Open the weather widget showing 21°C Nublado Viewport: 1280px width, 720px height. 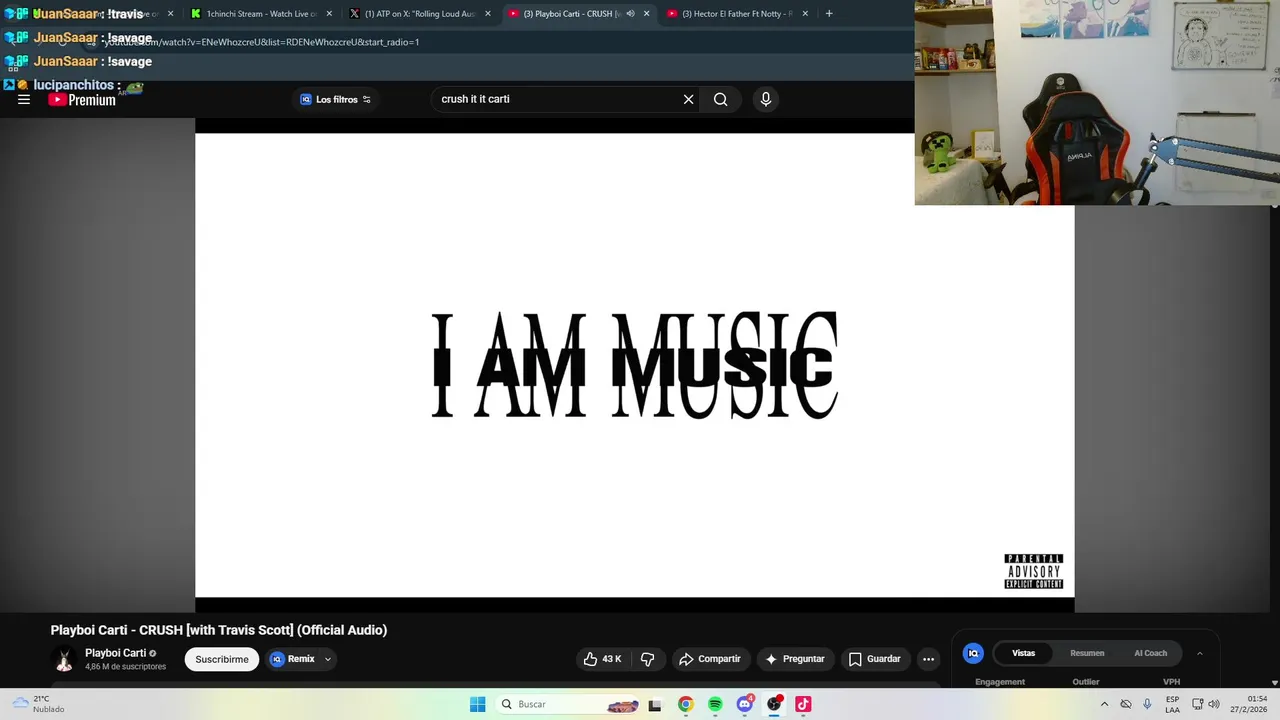point(38,704)
